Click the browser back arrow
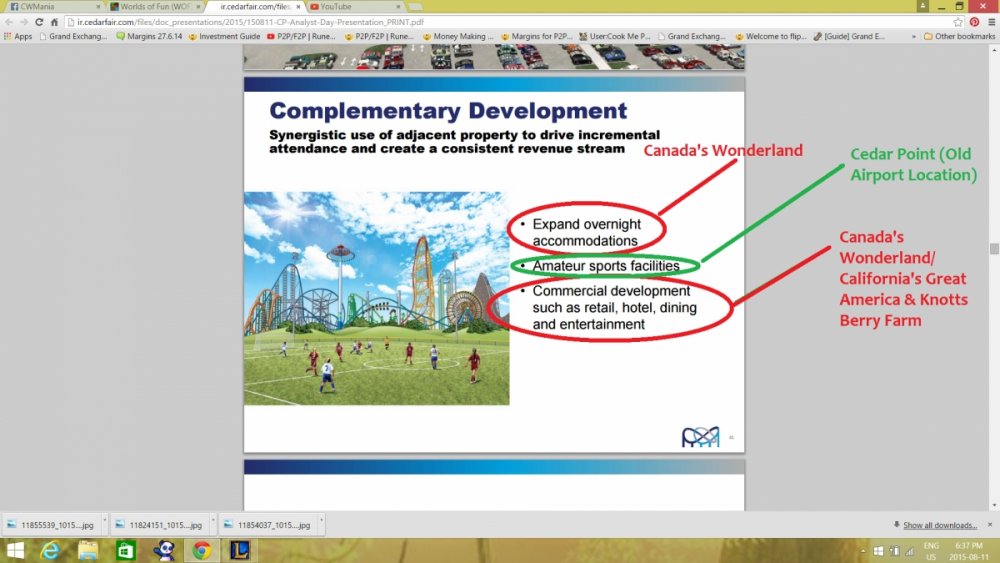1000x563 pixels. click(x=9, y=21)
